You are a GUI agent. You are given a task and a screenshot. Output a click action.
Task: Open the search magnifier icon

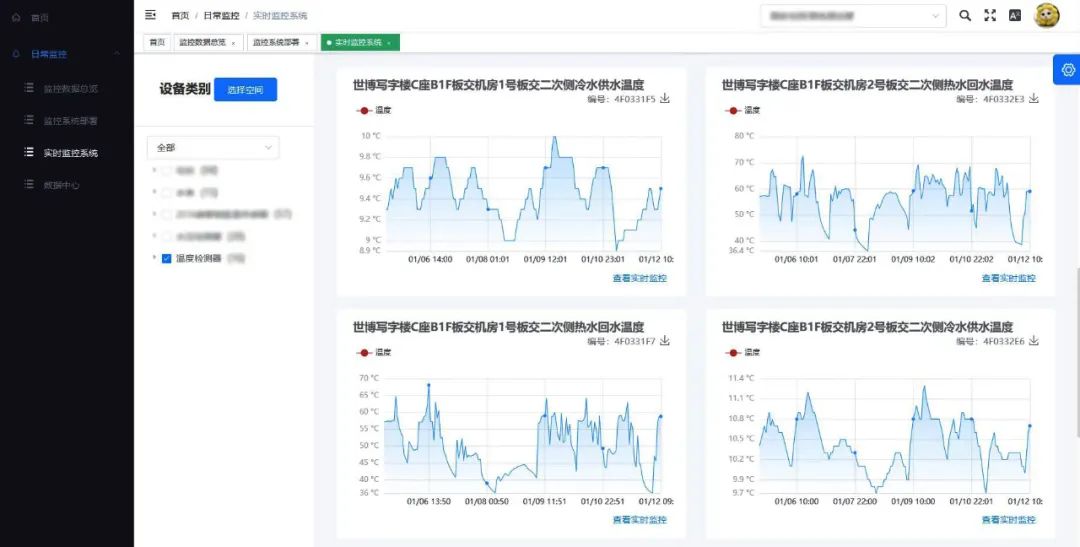[x=965, y=15]
